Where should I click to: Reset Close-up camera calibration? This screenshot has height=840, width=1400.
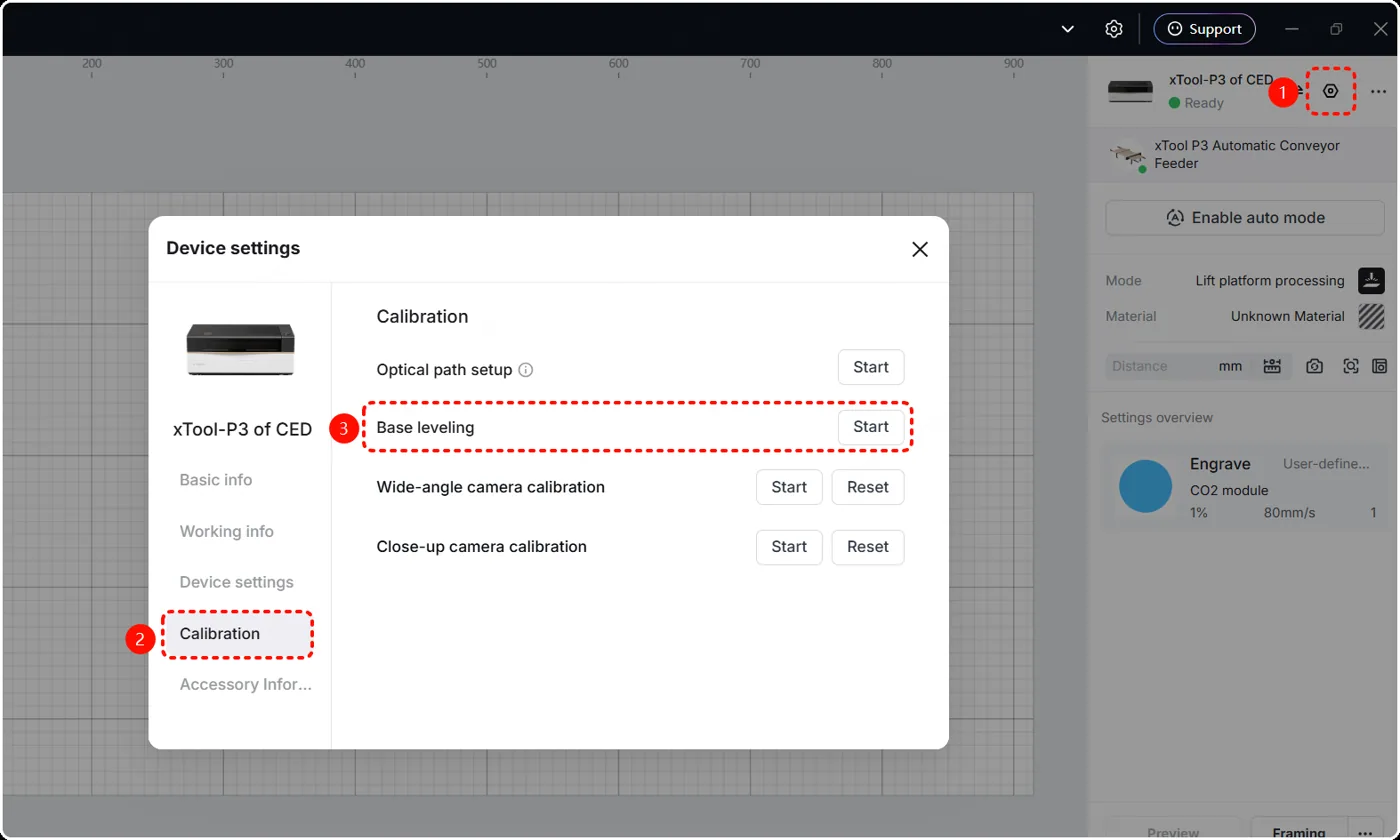tap(868, 547)
